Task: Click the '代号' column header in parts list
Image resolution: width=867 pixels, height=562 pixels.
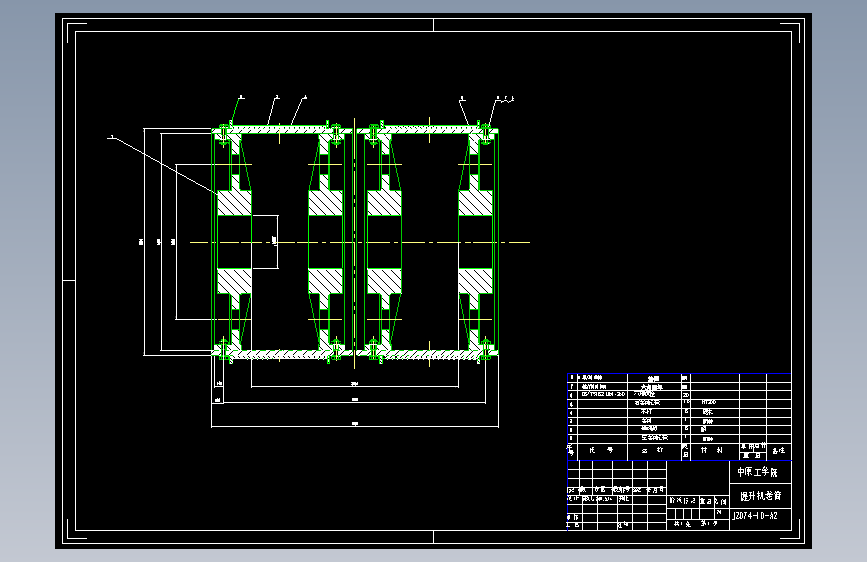Action: pyautogui.click(x=601, y=450)
